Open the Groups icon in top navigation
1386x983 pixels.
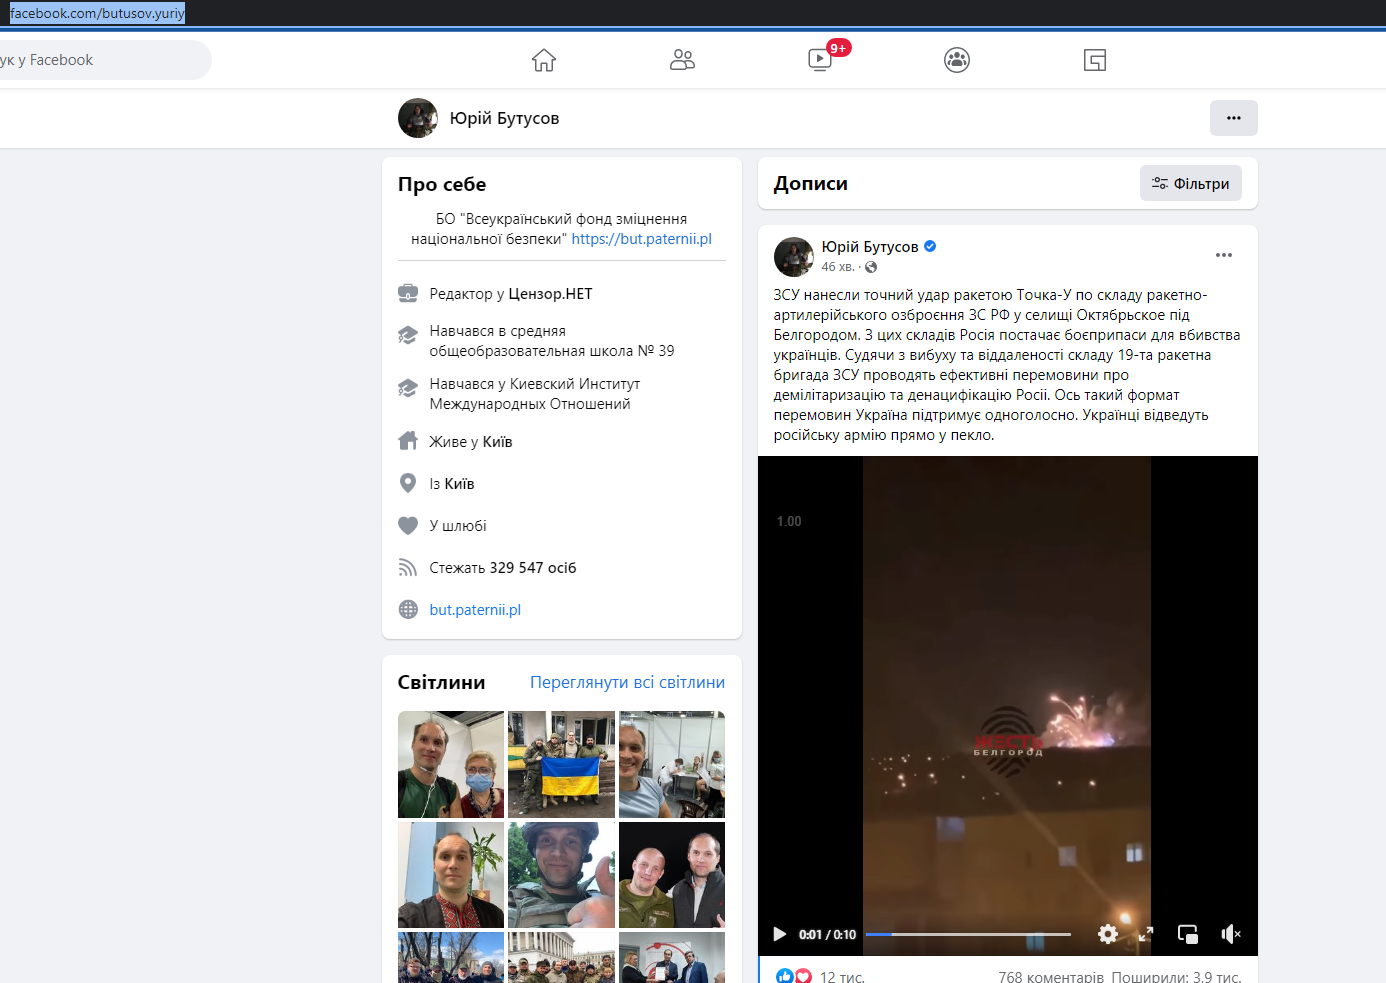click(x=957, y=60)
